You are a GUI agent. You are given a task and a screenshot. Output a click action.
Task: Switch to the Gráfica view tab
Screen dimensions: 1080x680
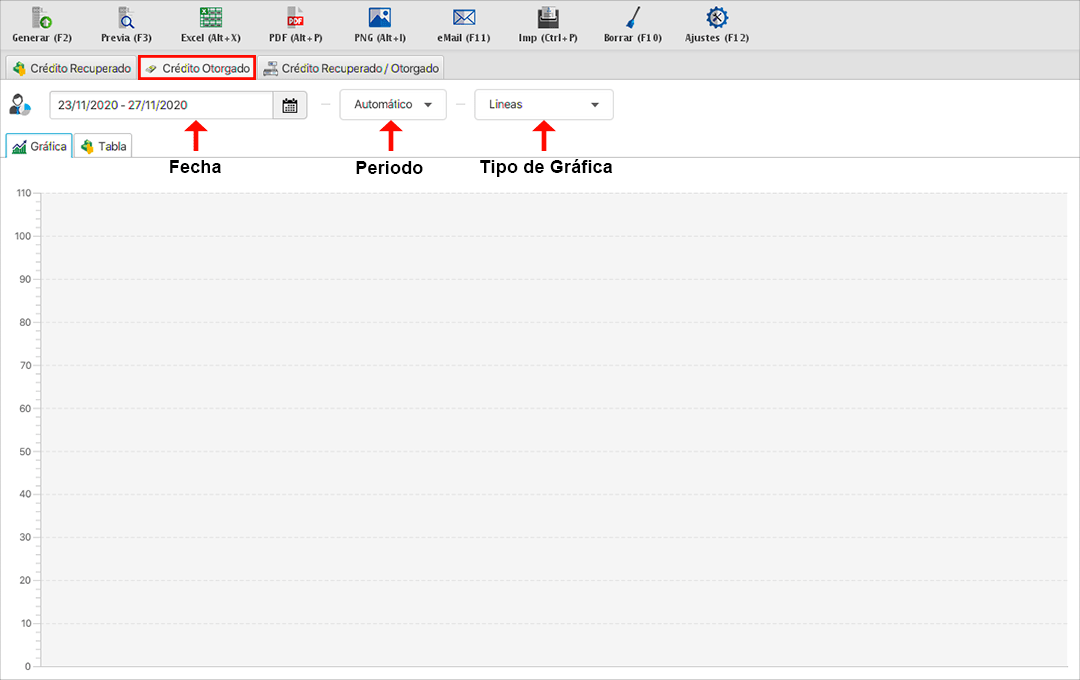point(39,146)
